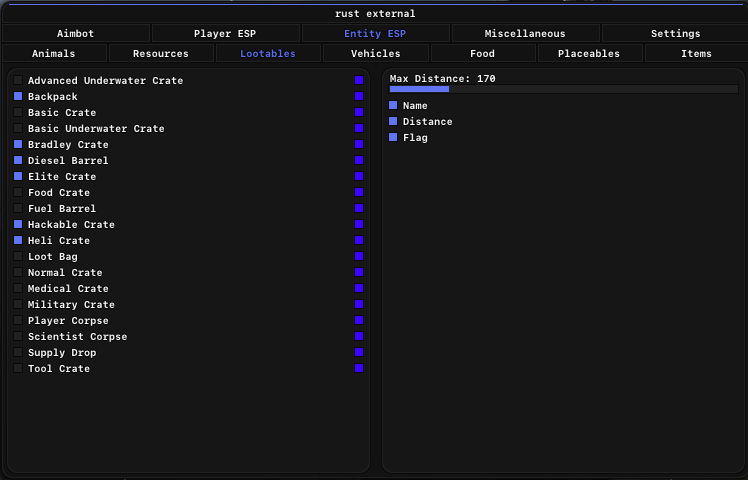Open the Basic Crate color swatch
The height and width of the screenshot is (480, 748).
tap(359, 112)
